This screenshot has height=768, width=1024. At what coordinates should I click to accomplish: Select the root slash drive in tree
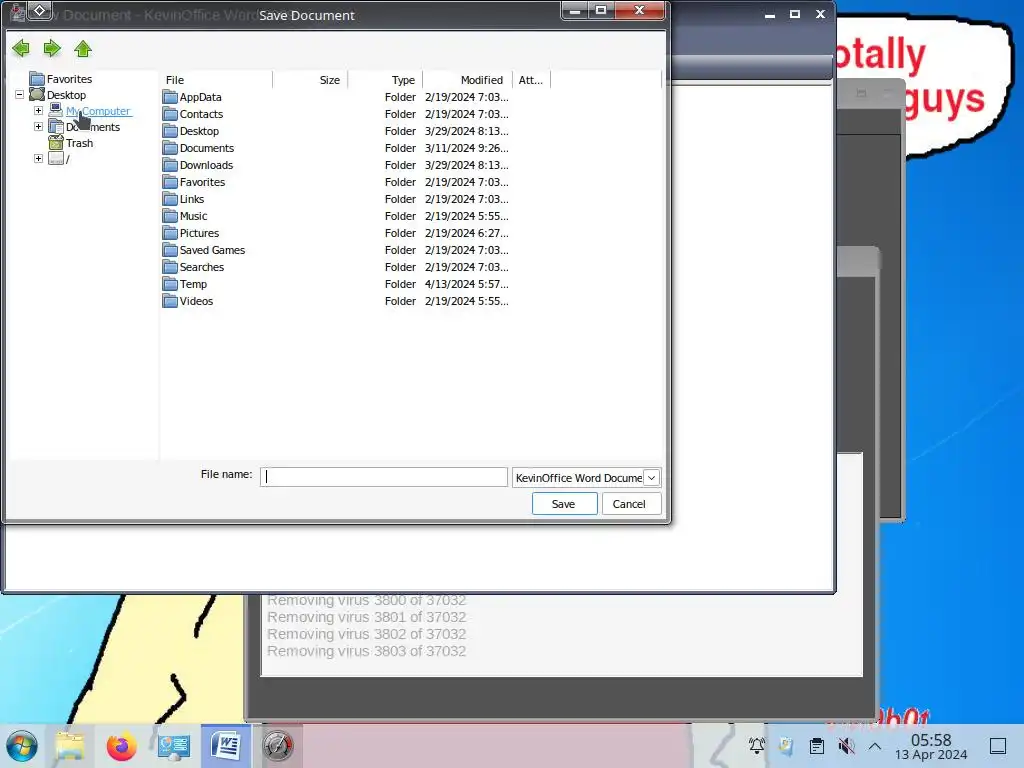67,159
